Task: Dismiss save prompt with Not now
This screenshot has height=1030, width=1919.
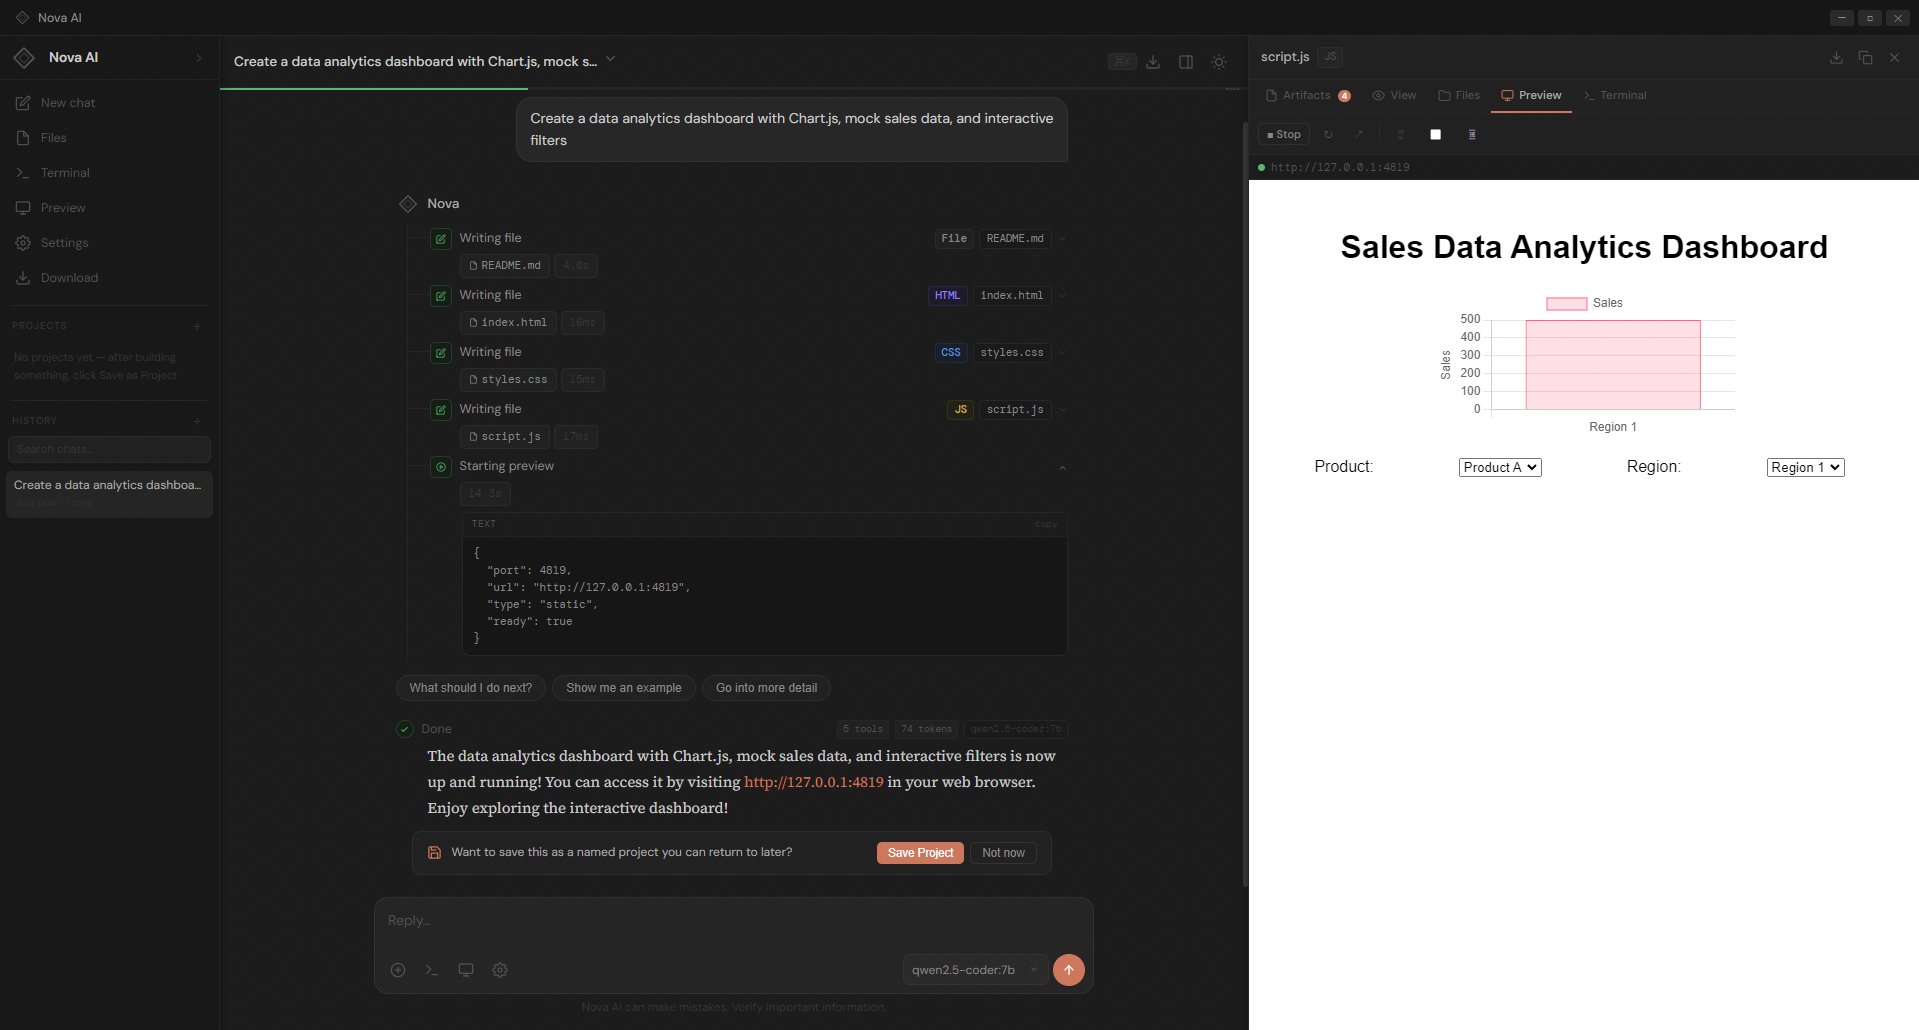Action: (1003, 853)
